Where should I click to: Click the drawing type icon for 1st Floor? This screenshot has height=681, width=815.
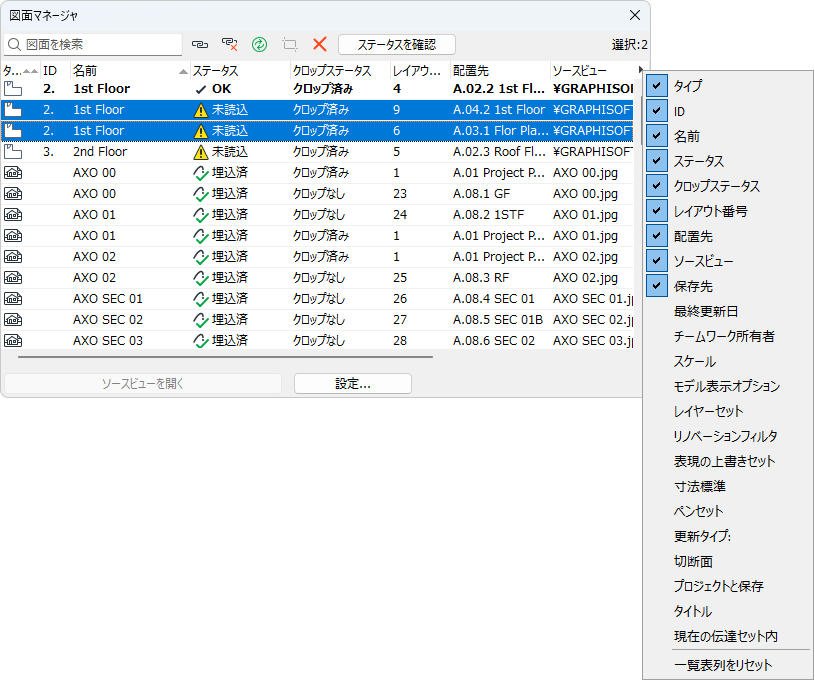click(14, 89)
